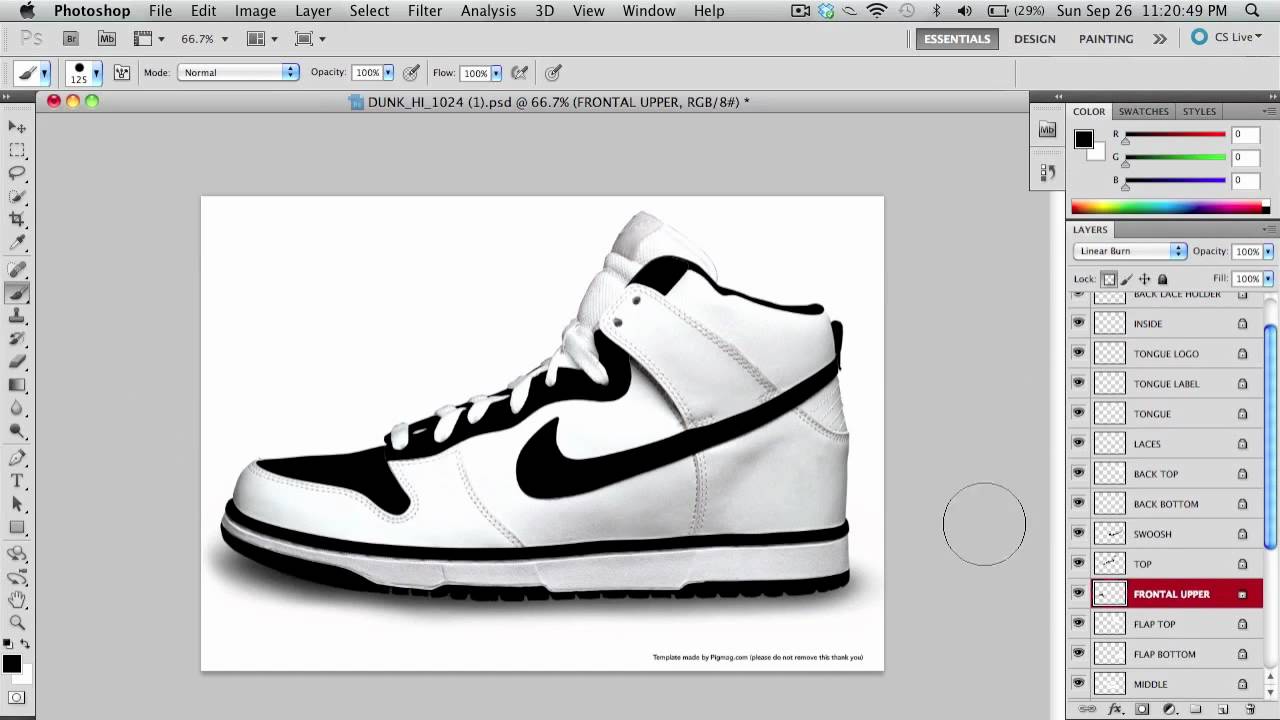
Task: Select the Path Selection tool
Action: [17, 505]
